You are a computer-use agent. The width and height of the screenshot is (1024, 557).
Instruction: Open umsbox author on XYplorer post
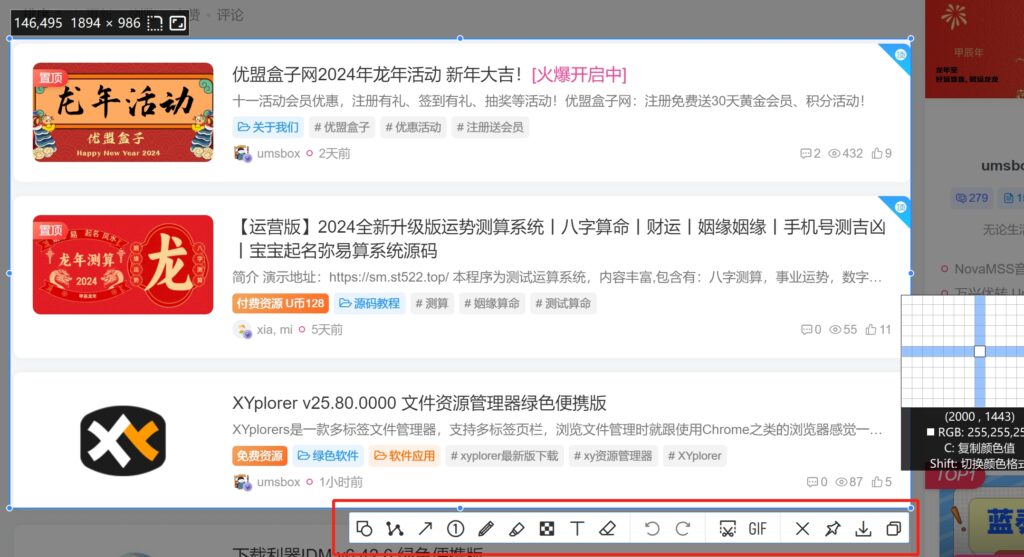[278, 482]
